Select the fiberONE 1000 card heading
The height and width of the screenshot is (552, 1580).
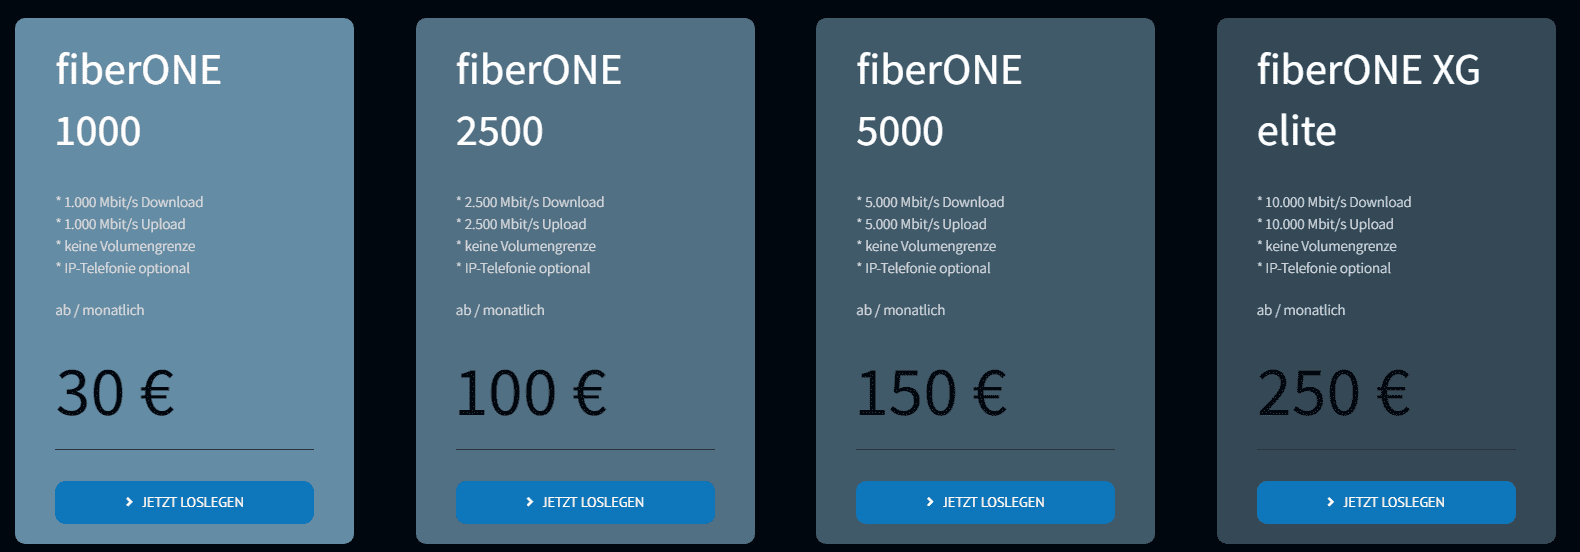click(x=138, y=100)
